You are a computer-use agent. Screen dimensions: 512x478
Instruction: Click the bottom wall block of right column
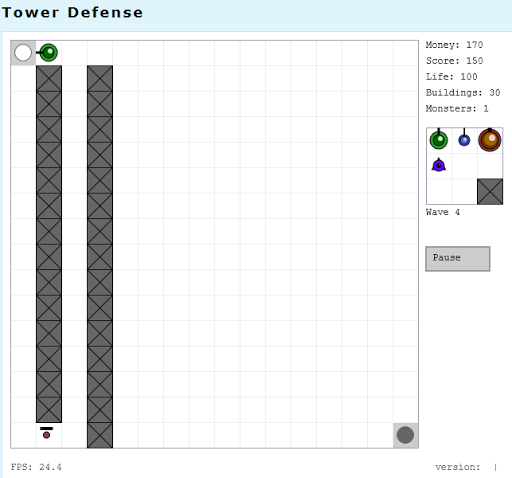(100, 435)
